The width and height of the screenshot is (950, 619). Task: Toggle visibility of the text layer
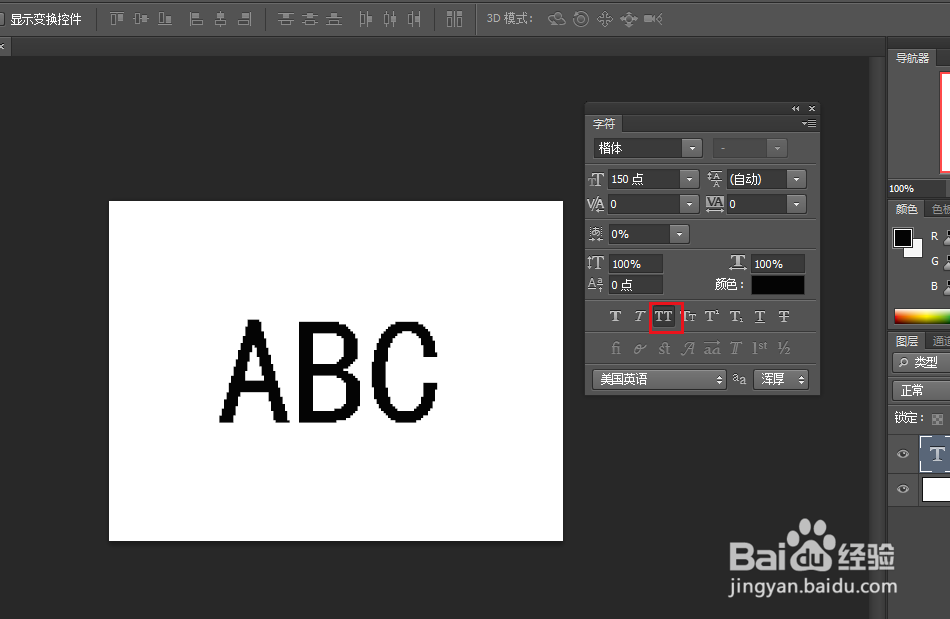coord(903,454)
